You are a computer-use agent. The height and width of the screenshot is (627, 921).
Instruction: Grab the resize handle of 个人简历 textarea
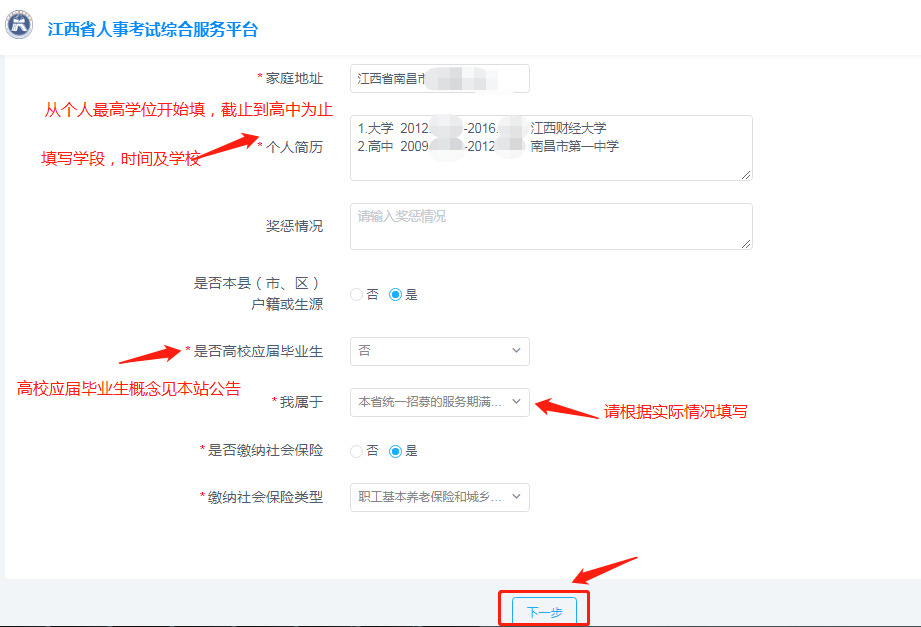coord(746,175)
